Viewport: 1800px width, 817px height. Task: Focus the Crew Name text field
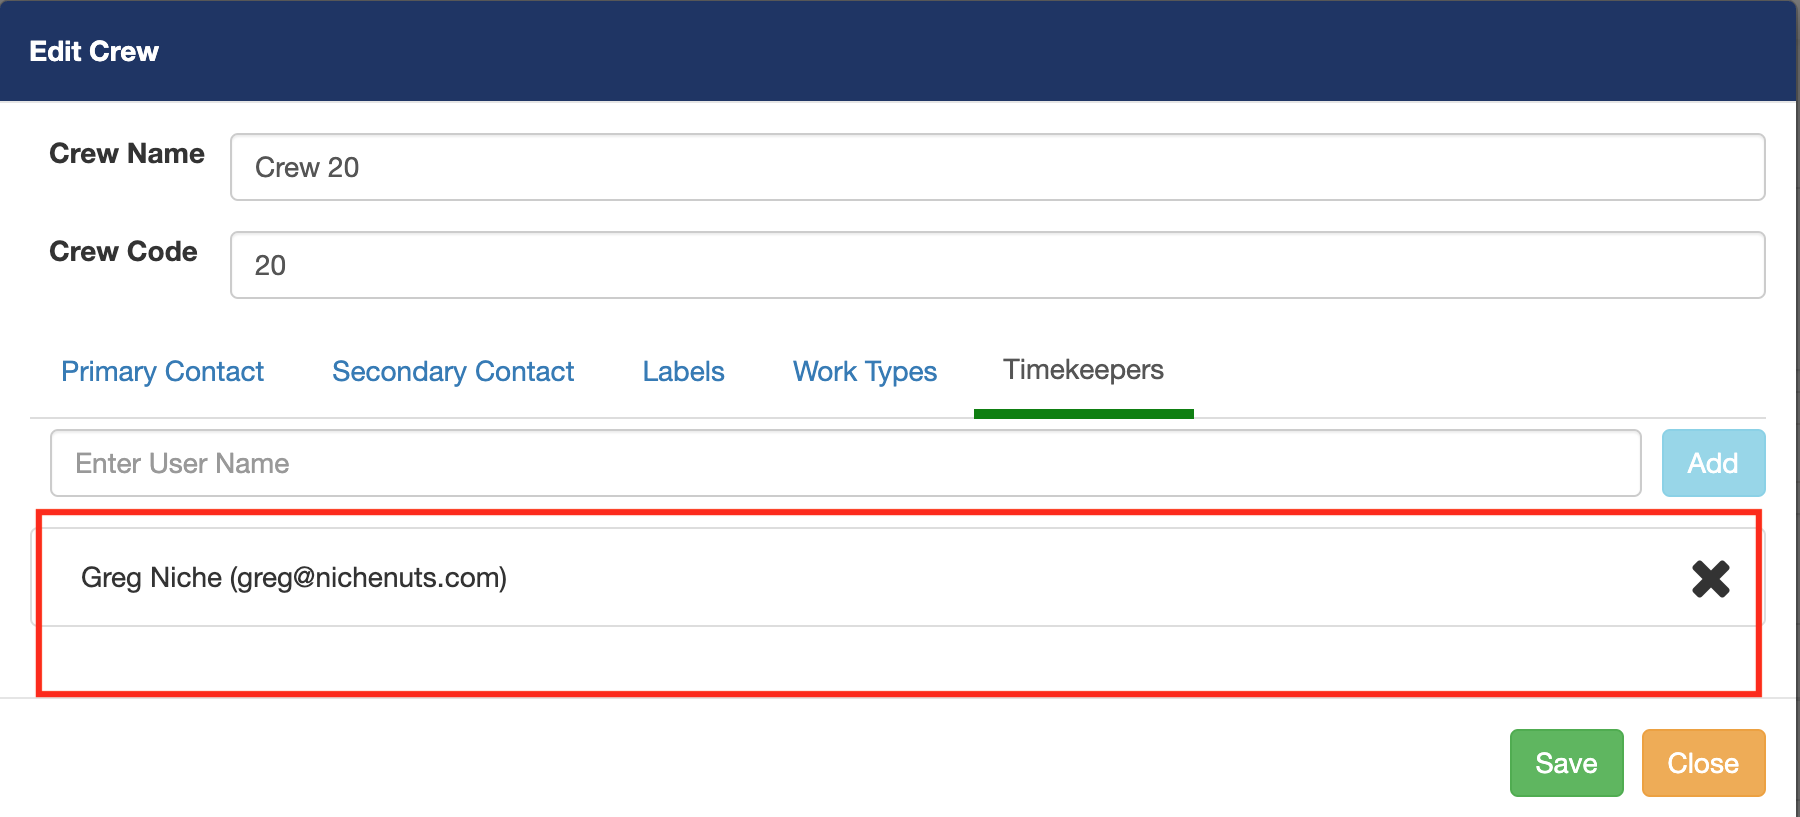pyautogui.click(x=997, y=167)
